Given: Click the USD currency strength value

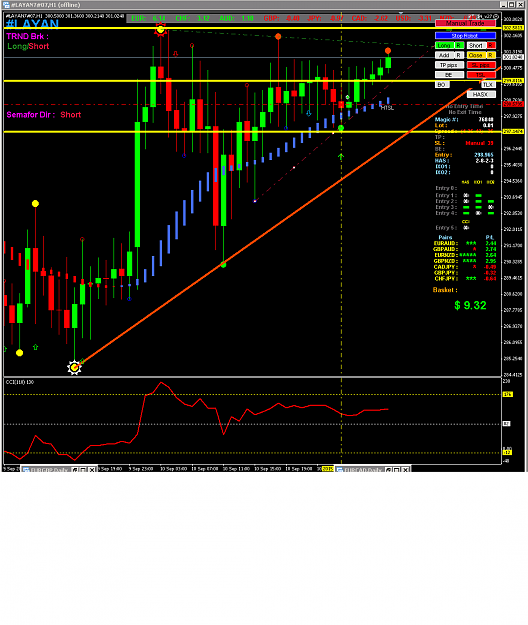Looking at the screenshot, I should 425,18.
